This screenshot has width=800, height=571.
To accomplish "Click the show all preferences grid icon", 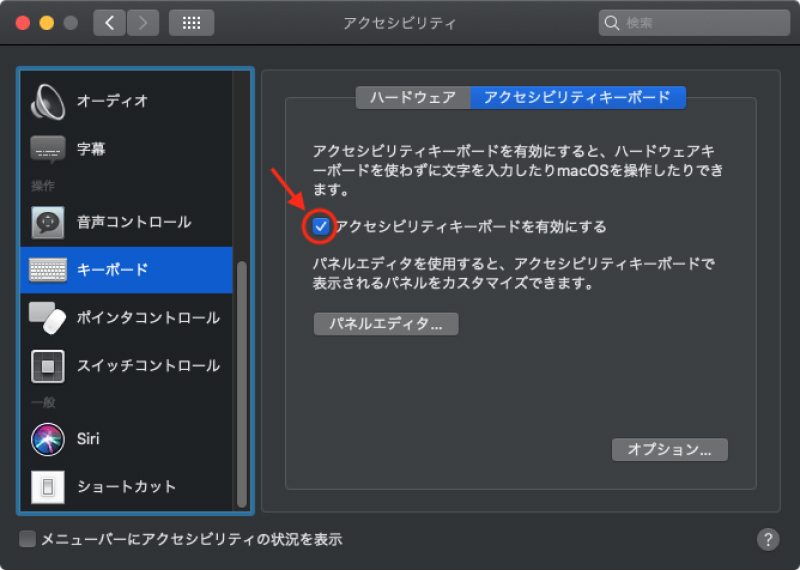I will [191, 22].
